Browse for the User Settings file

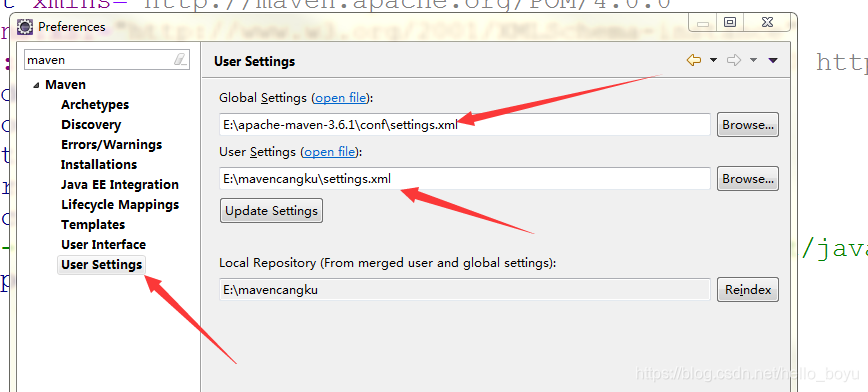coord(748,179)
